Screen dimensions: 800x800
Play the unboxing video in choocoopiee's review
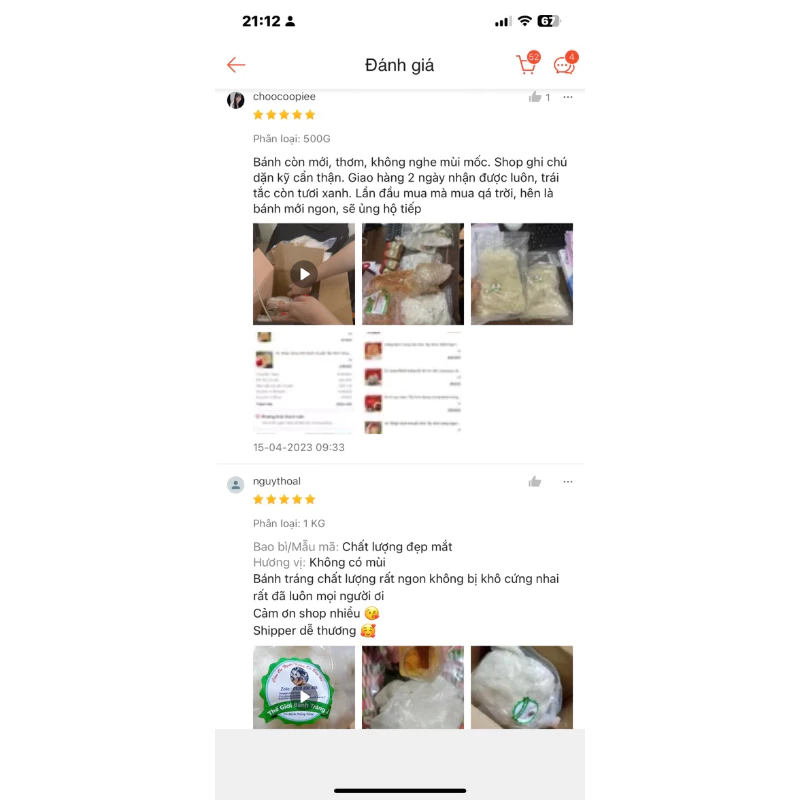pyautogui.click(x=304, y=274)
